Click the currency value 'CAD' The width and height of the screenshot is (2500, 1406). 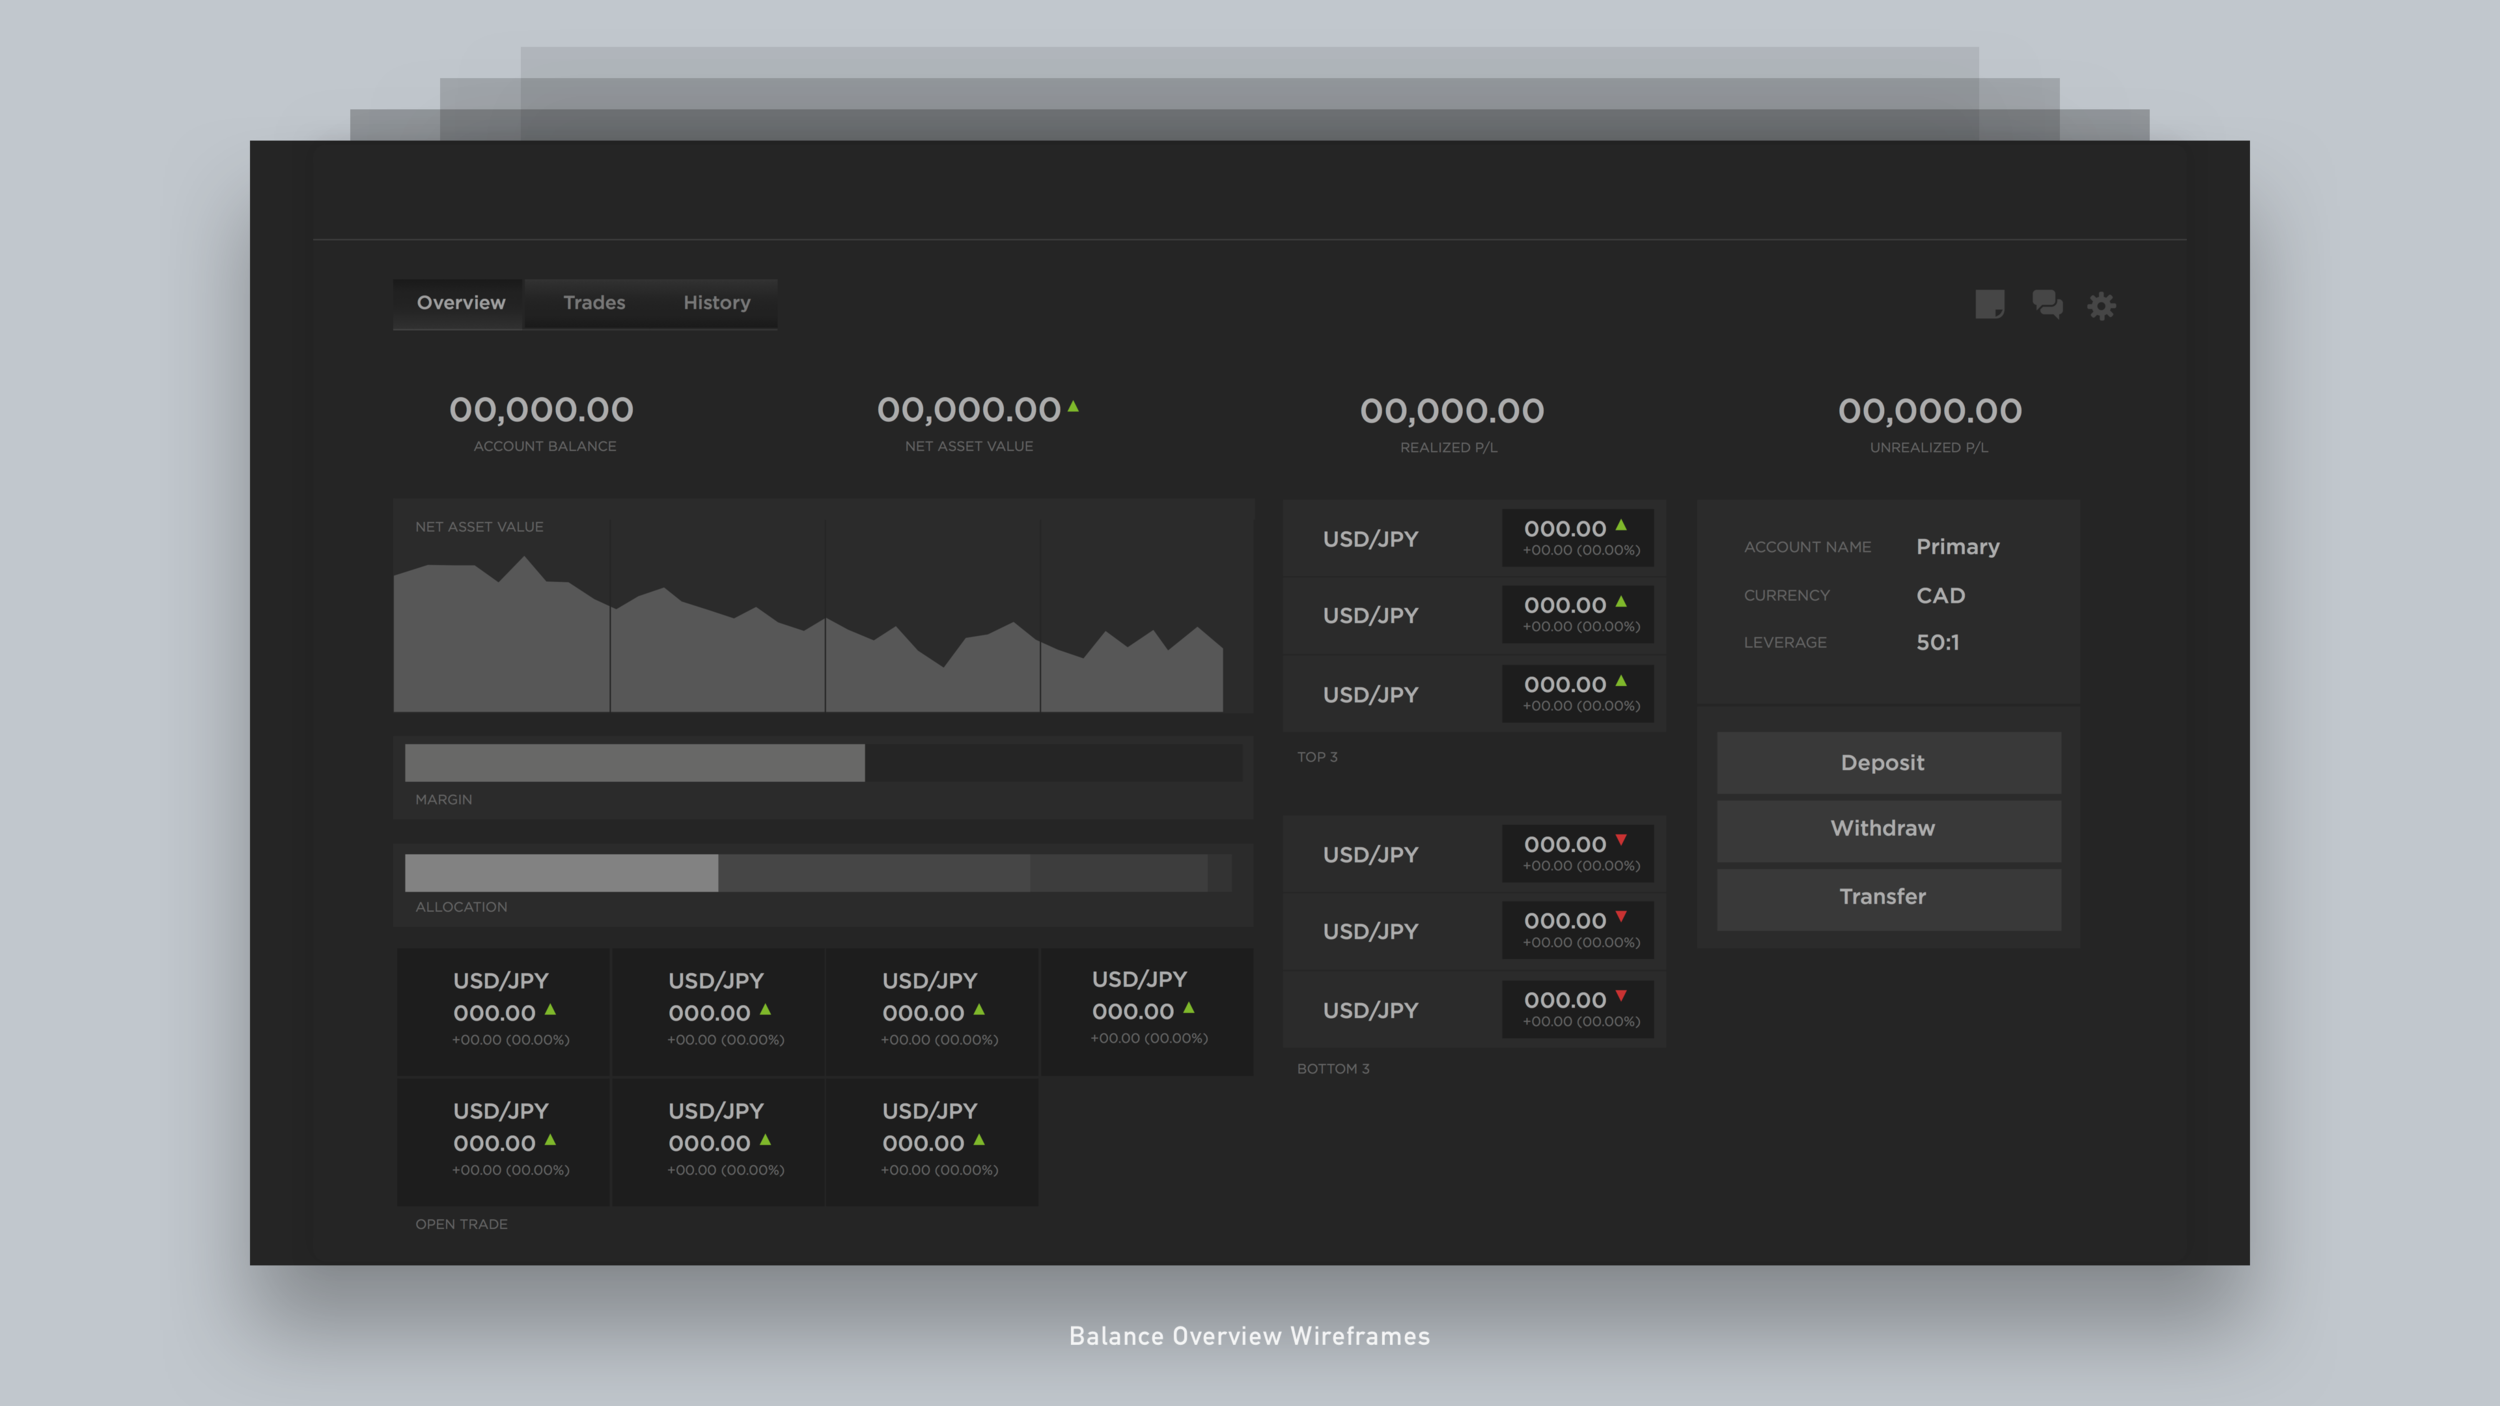tap(1941, 596)
